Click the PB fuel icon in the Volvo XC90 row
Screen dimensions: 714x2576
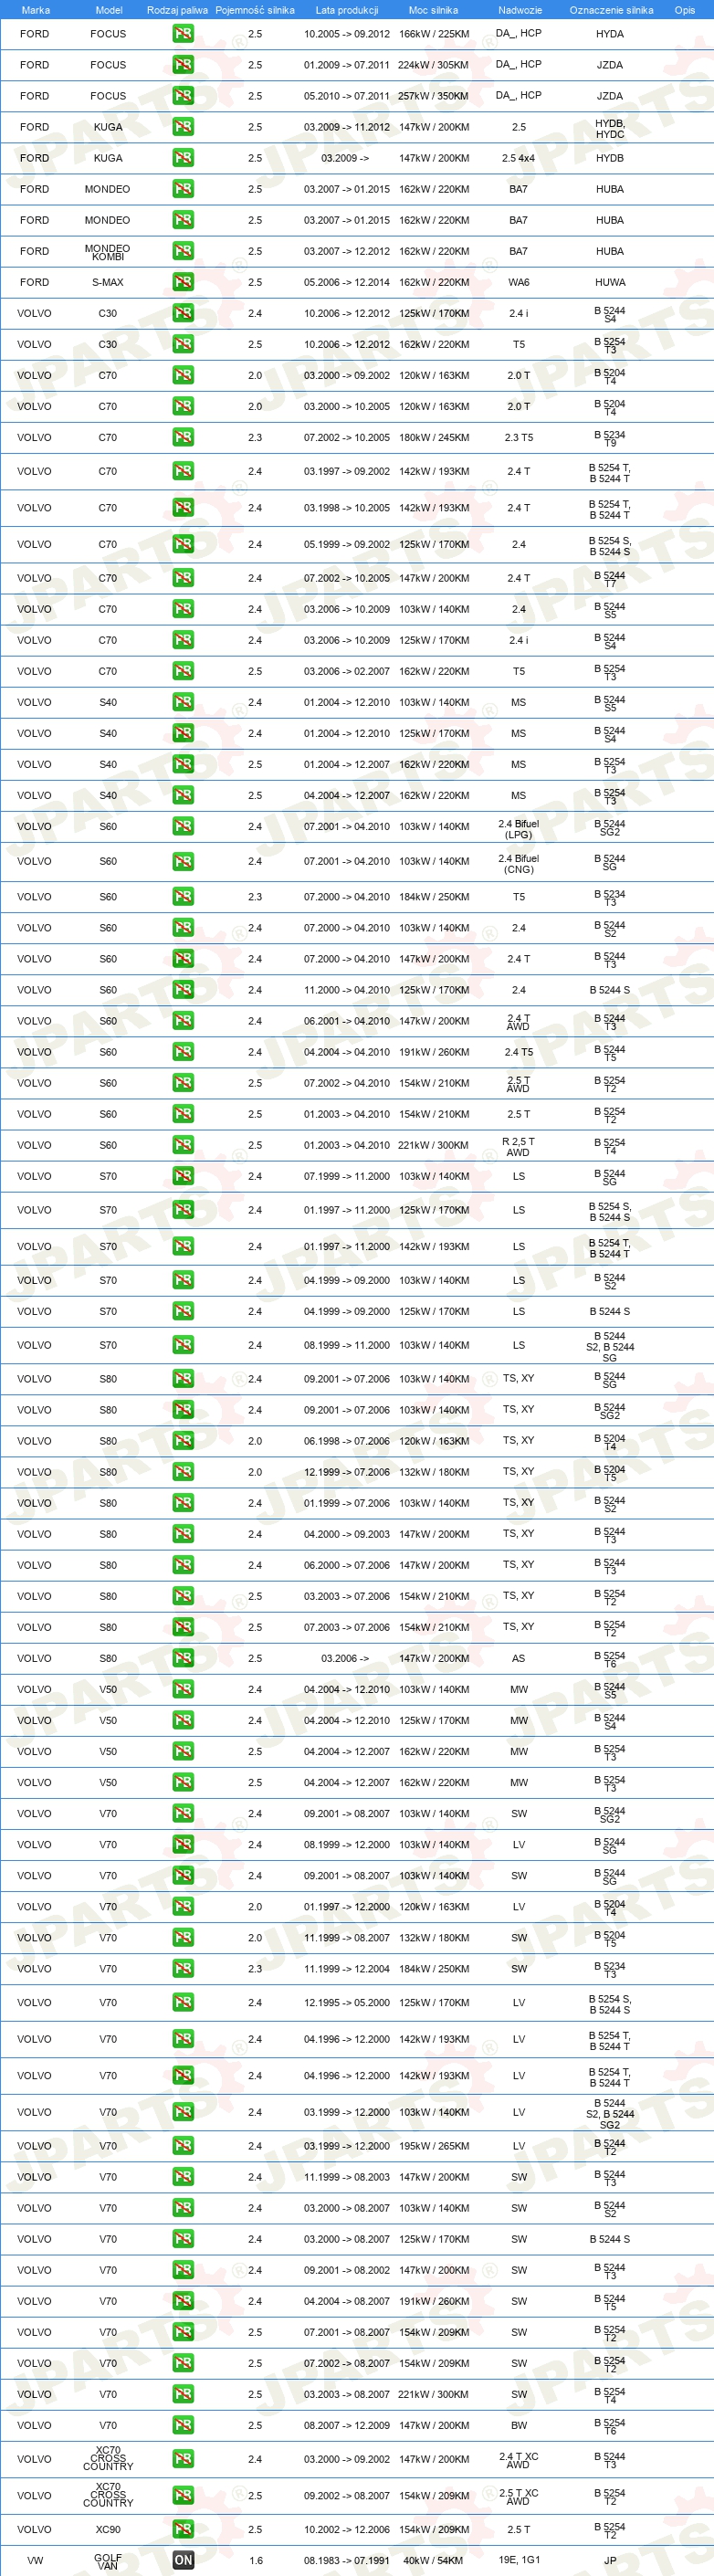(x=183, y=2529)
